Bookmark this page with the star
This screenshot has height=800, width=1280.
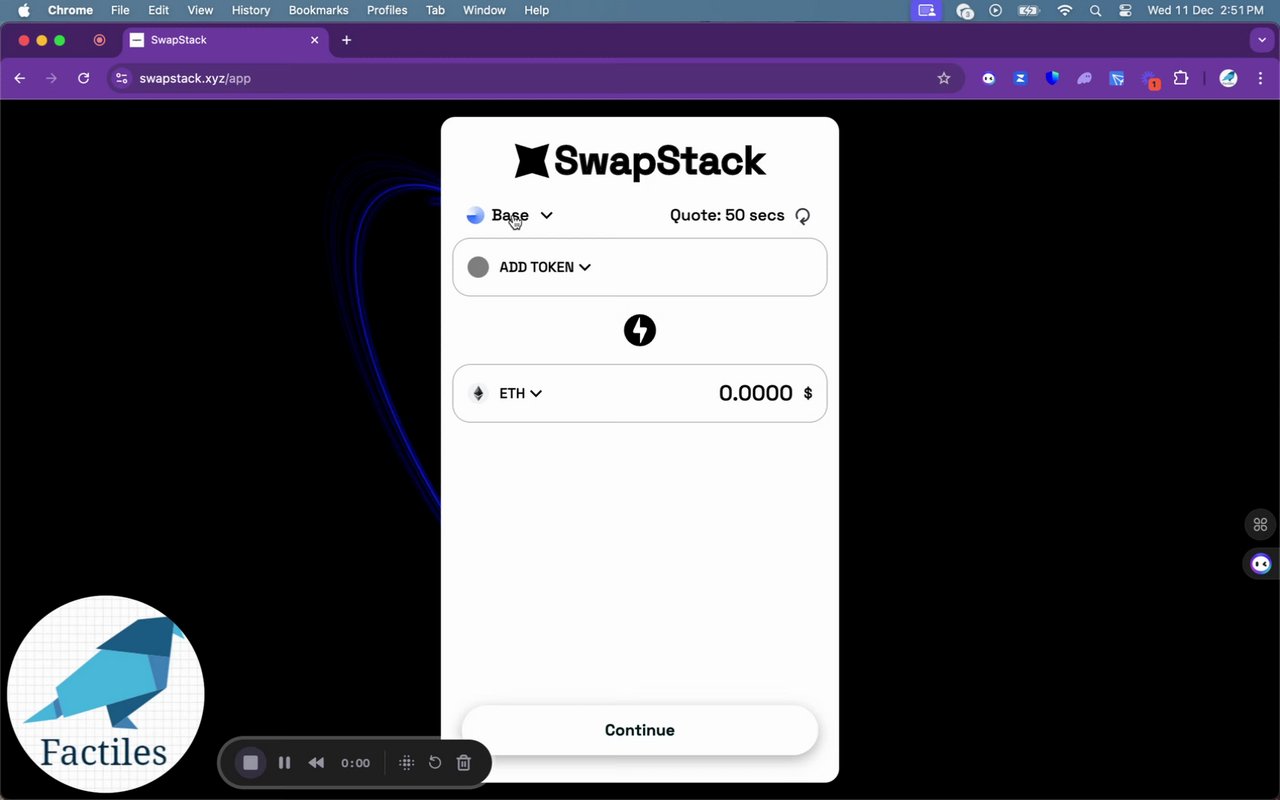point(943,78)
